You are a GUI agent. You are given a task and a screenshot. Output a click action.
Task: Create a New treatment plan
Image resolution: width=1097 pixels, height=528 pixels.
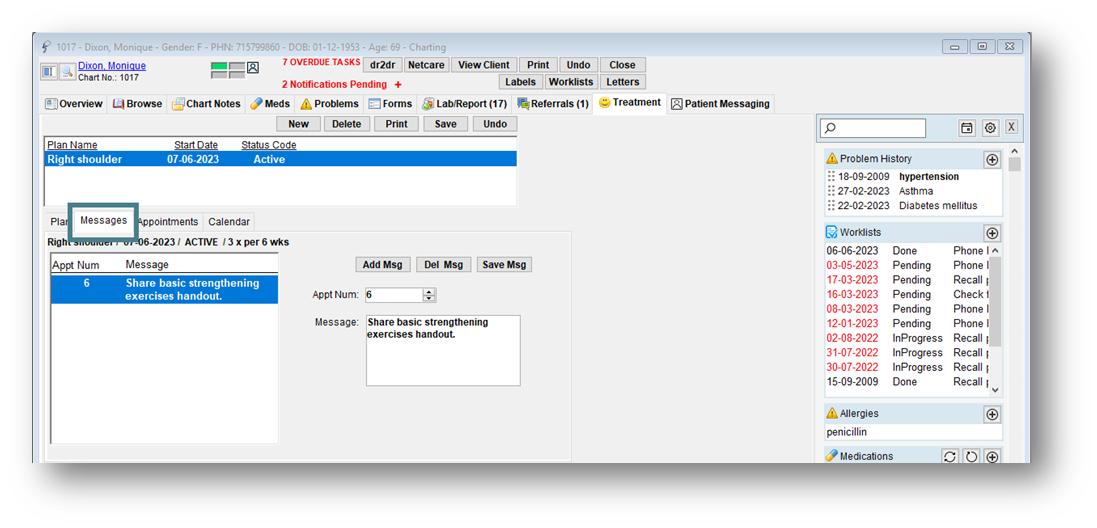click(x=298, y=124)
